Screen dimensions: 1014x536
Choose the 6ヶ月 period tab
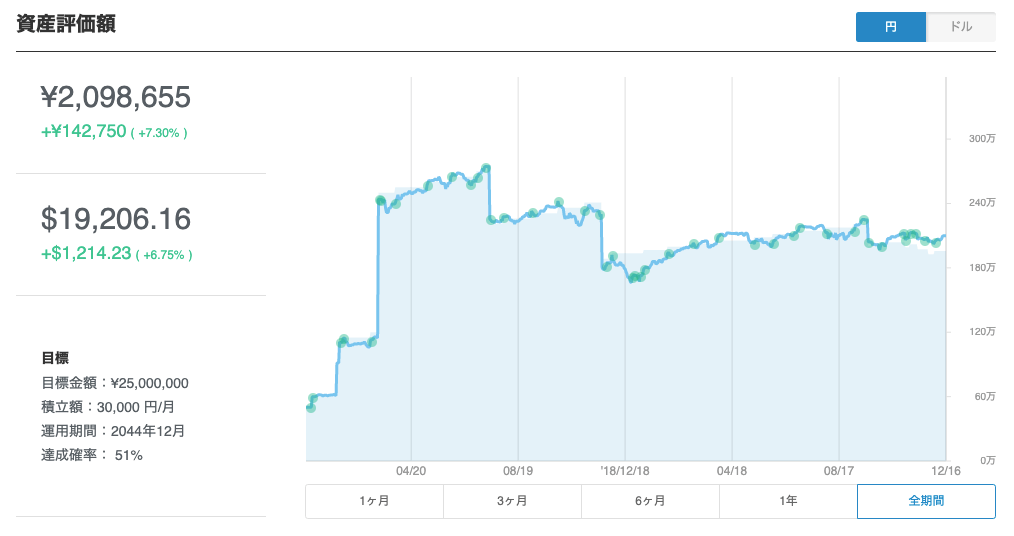pyautogui.click(x=650, y=501)
